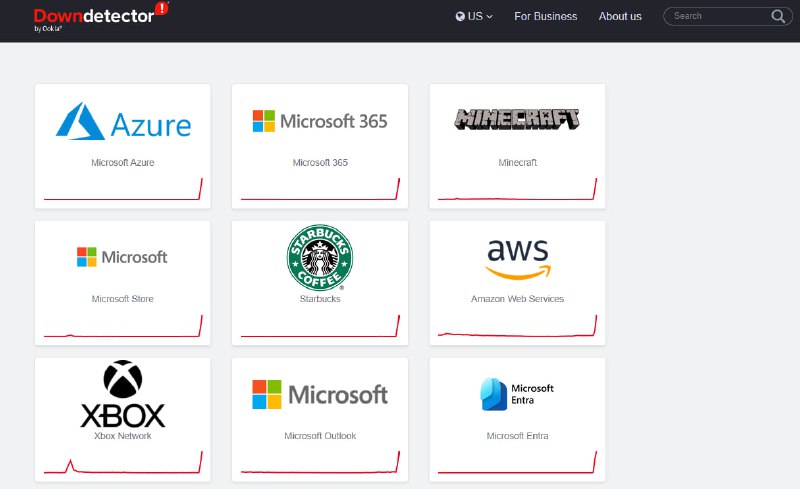Click the Minecraft logo

pyautogui.click(x=517, y=119)
